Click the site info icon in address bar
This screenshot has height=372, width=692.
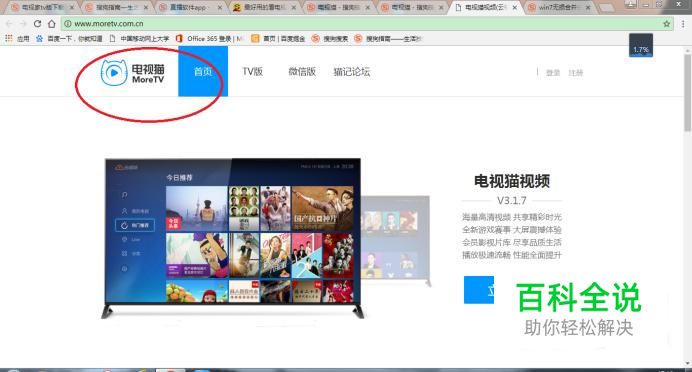68,24
